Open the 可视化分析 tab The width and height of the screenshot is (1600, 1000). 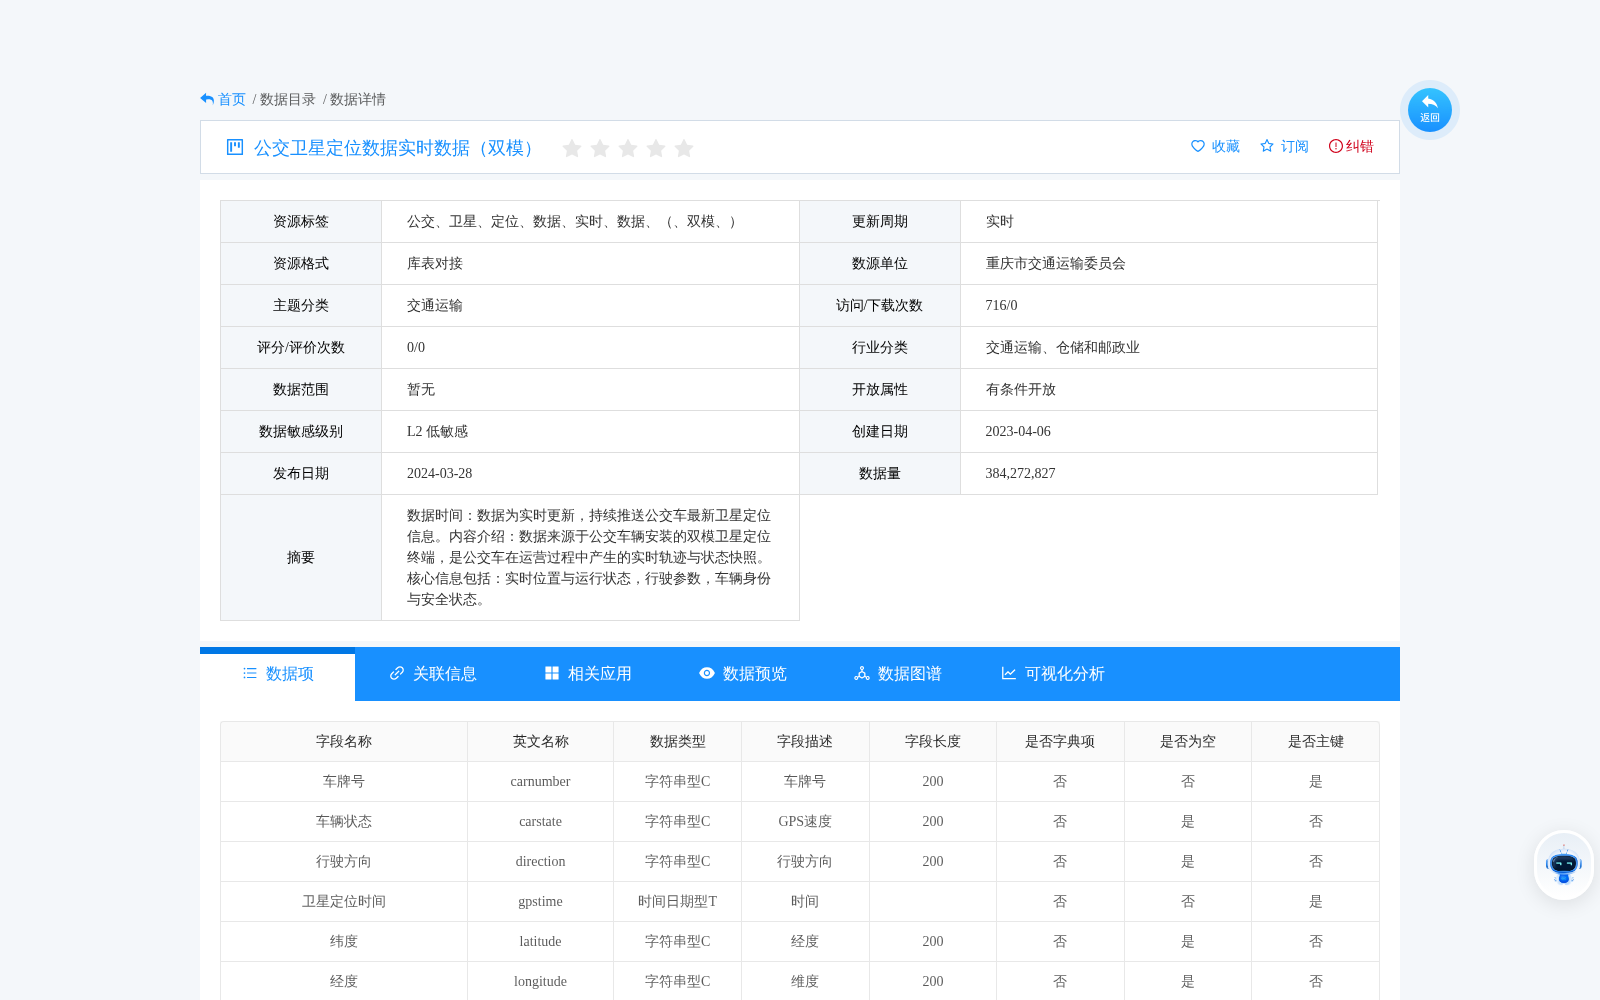(1053, 674)
